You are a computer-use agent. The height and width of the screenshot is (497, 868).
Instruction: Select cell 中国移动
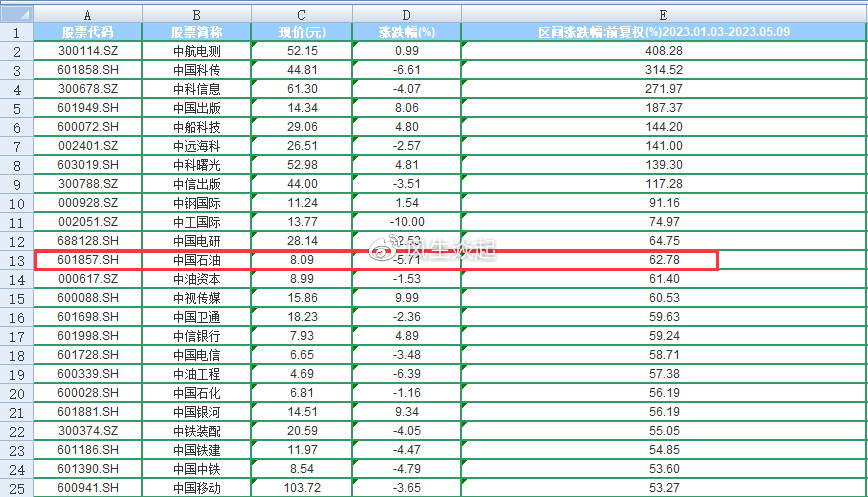tap(197, 488)
